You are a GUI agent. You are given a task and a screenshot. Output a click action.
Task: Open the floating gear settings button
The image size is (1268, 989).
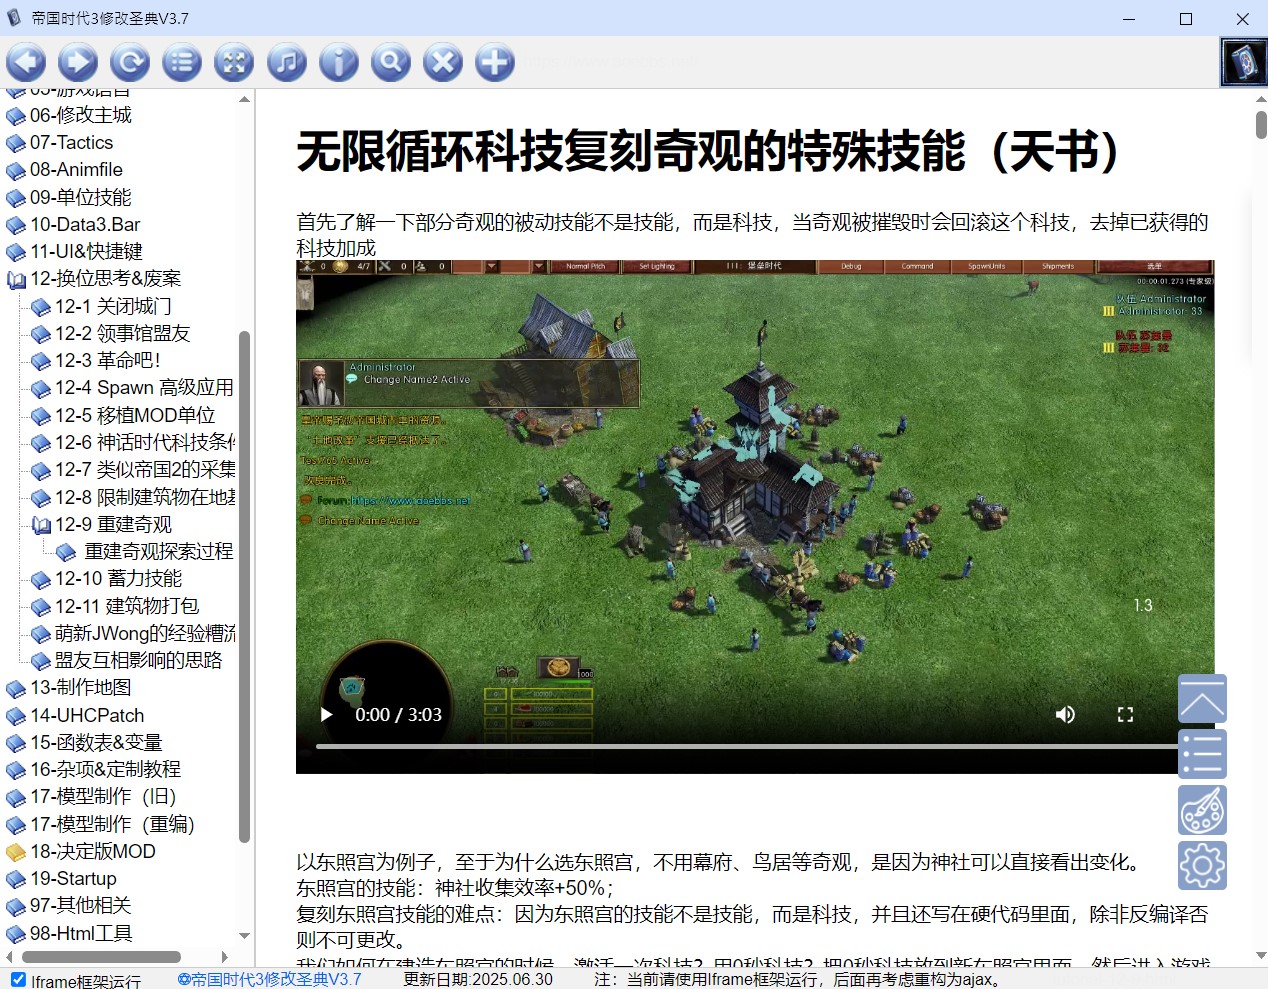click(x=1202, y=865)
